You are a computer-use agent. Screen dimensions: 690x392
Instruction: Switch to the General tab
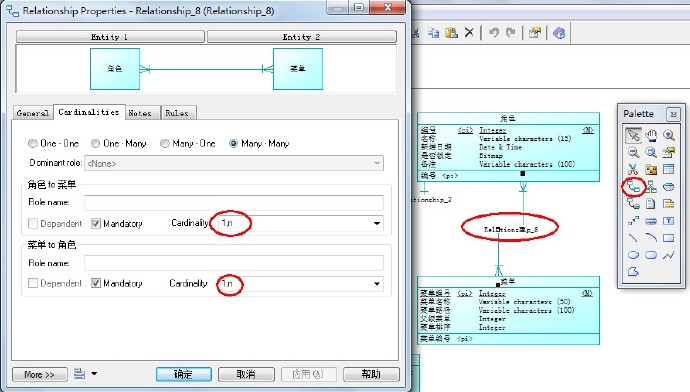coord(33,113)
